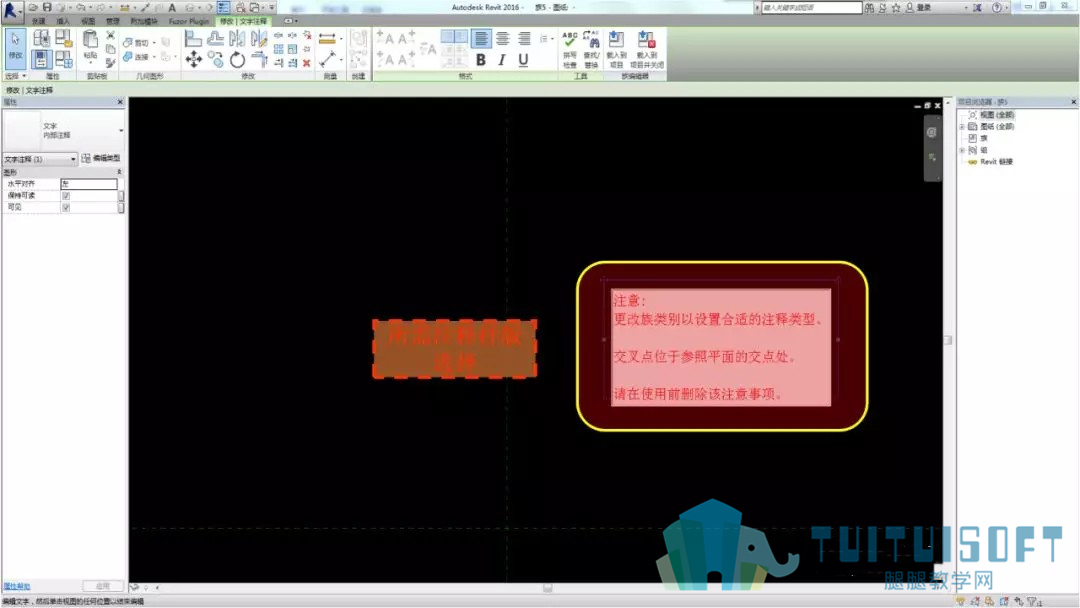Click the help question mark icon
The image size is (1080, 608).
pyautogui.click(x=996, y=8)
